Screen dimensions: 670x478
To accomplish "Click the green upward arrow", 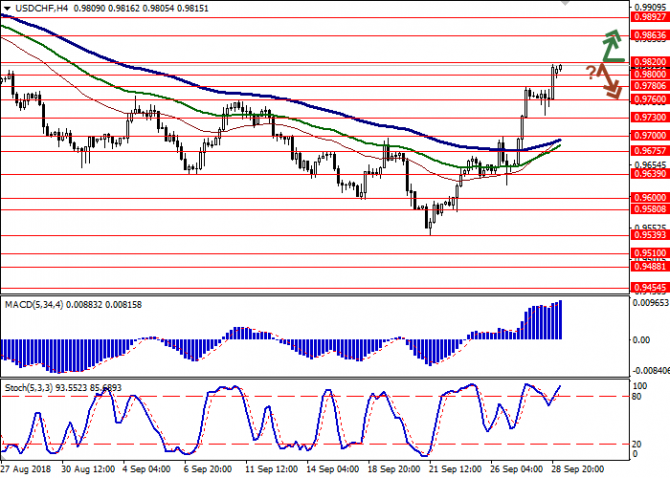I will (612, 44).
